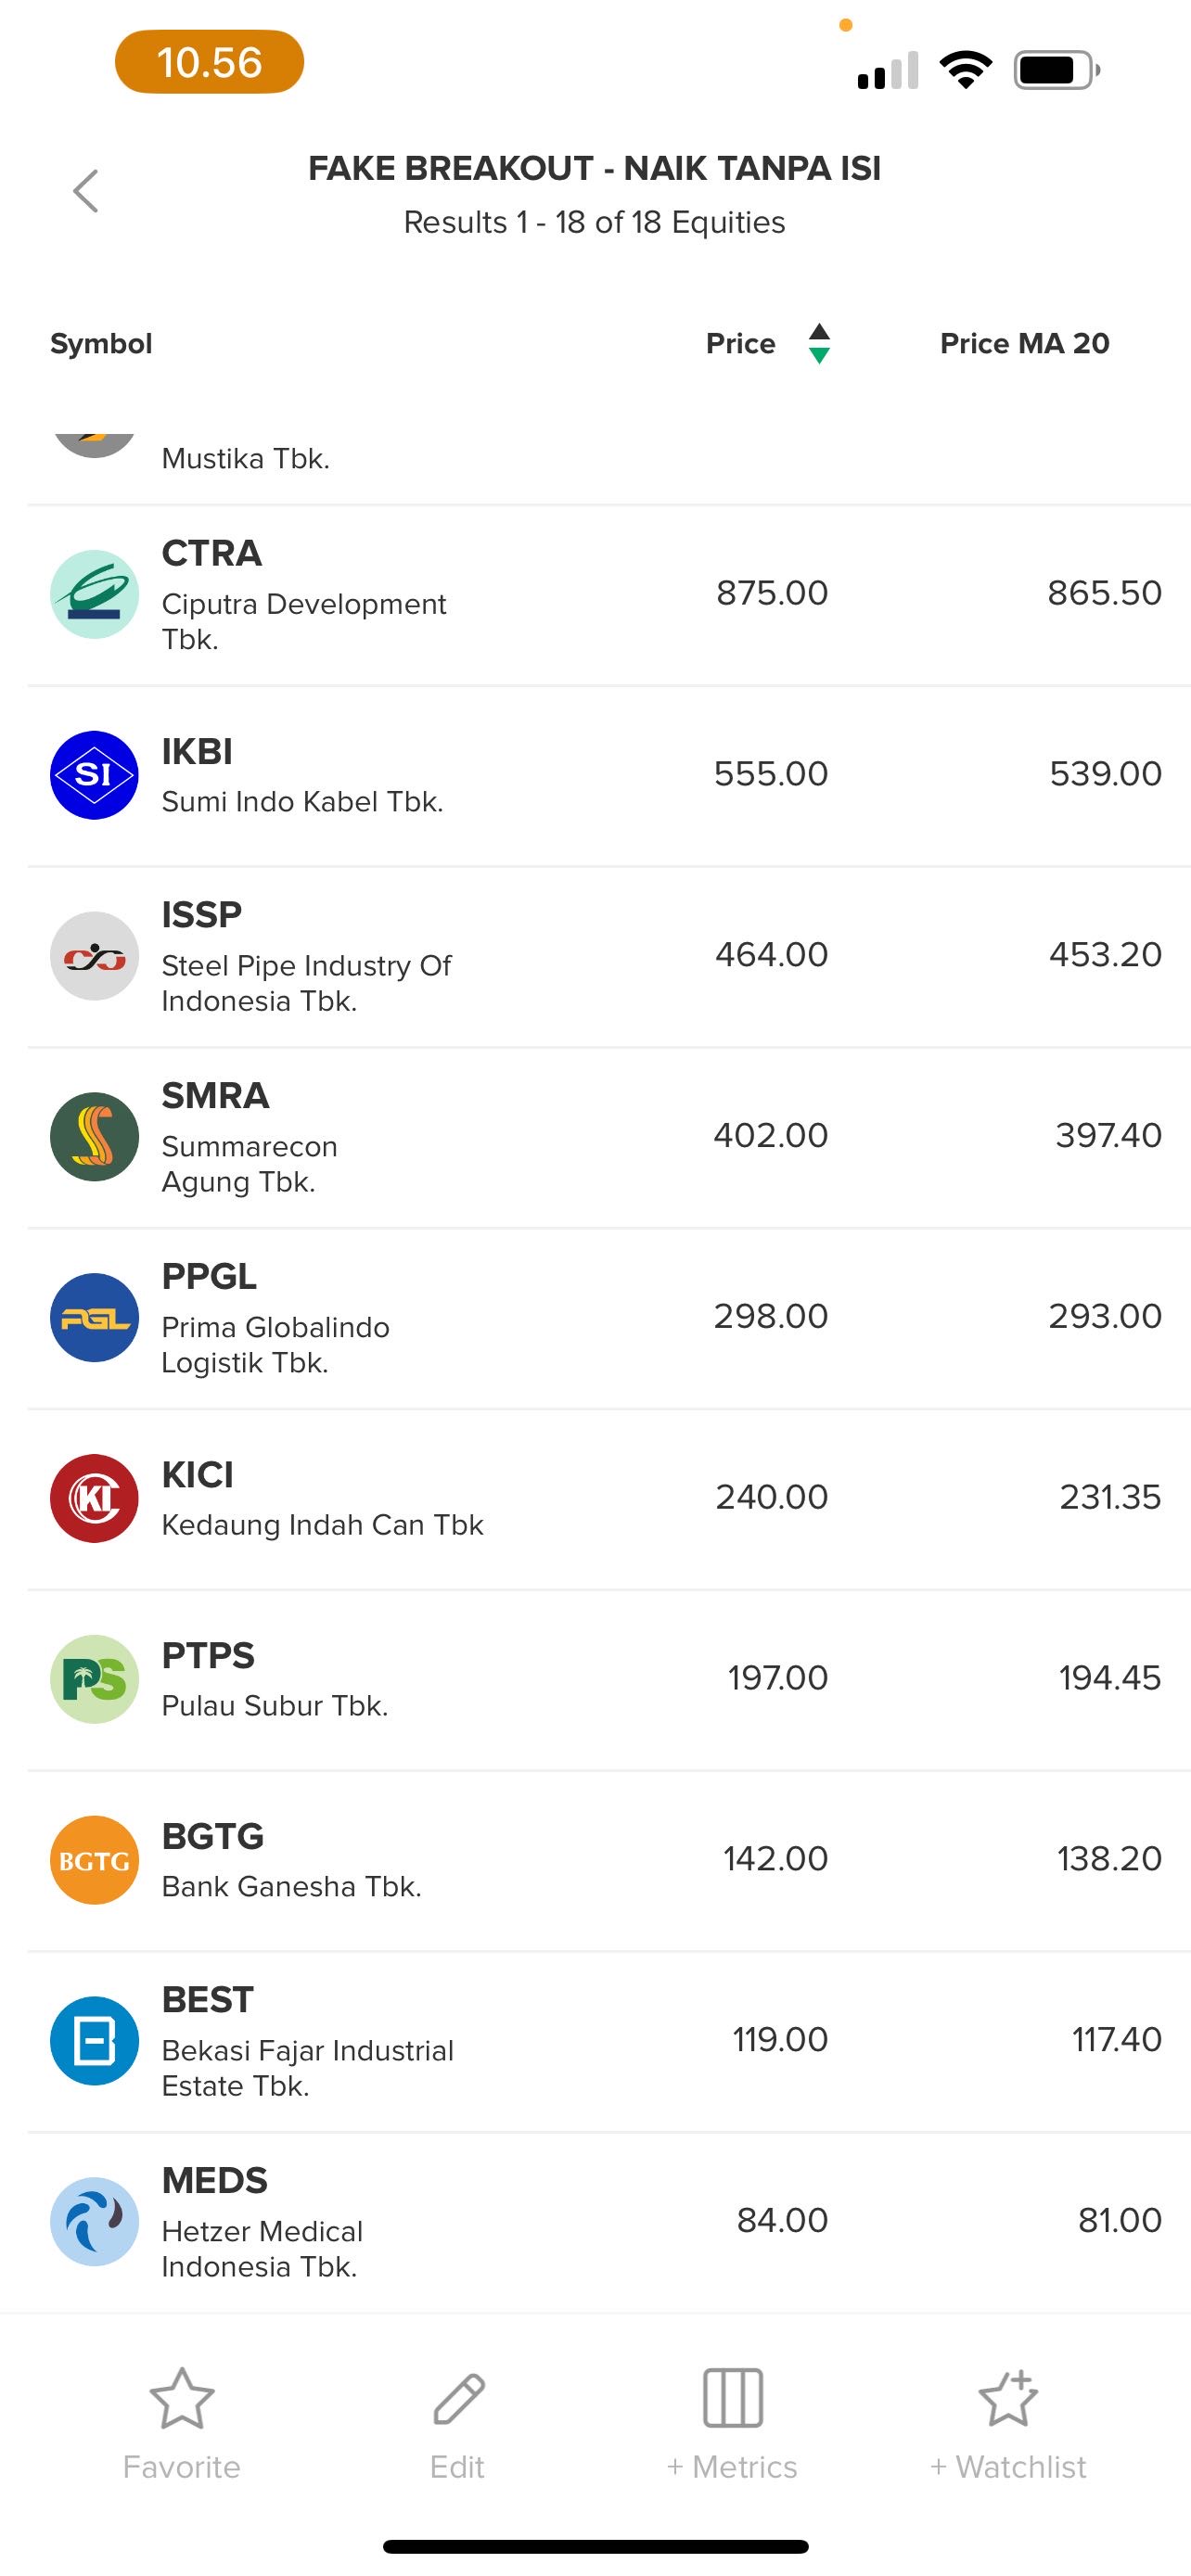The height and width of the screenshot is (2576, 1191).
Task: Tap the add to Watchlist star icon
Action: point(1008,2398)
